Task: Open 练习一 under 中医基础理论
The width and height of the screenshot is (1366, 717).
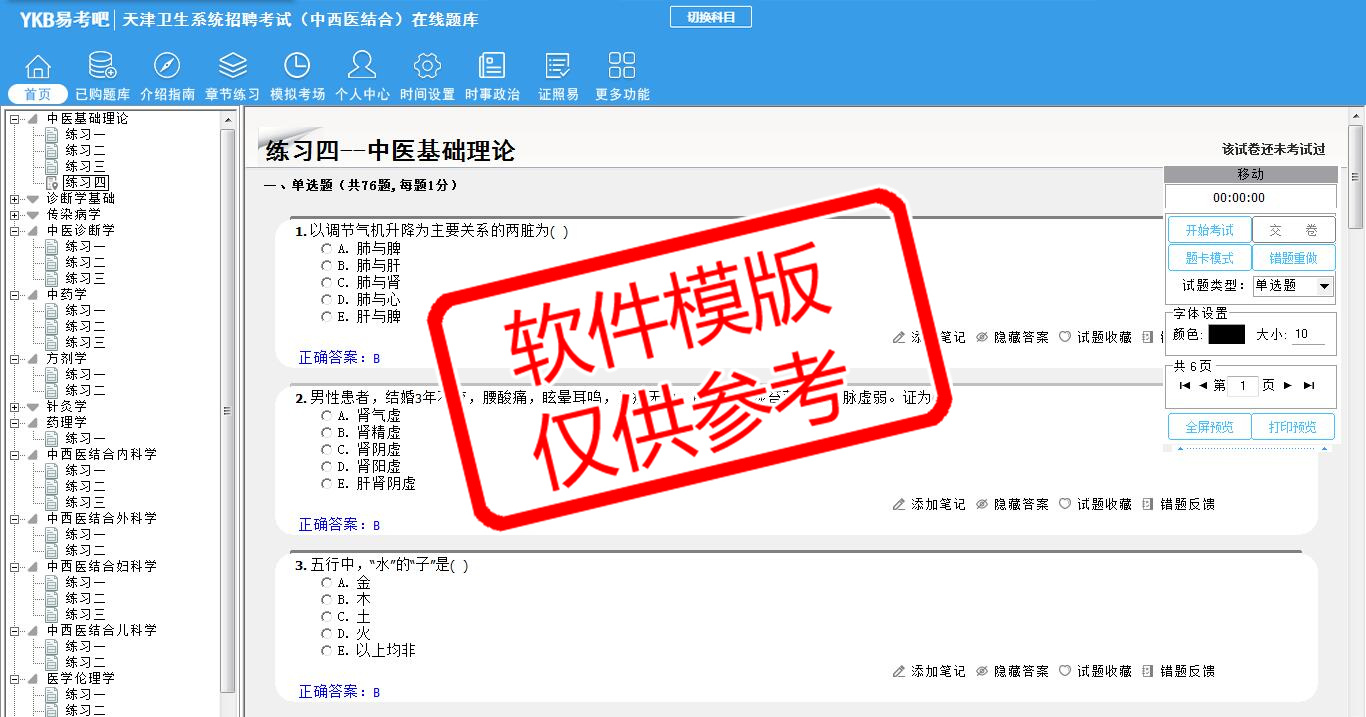Action: (85, 134)
